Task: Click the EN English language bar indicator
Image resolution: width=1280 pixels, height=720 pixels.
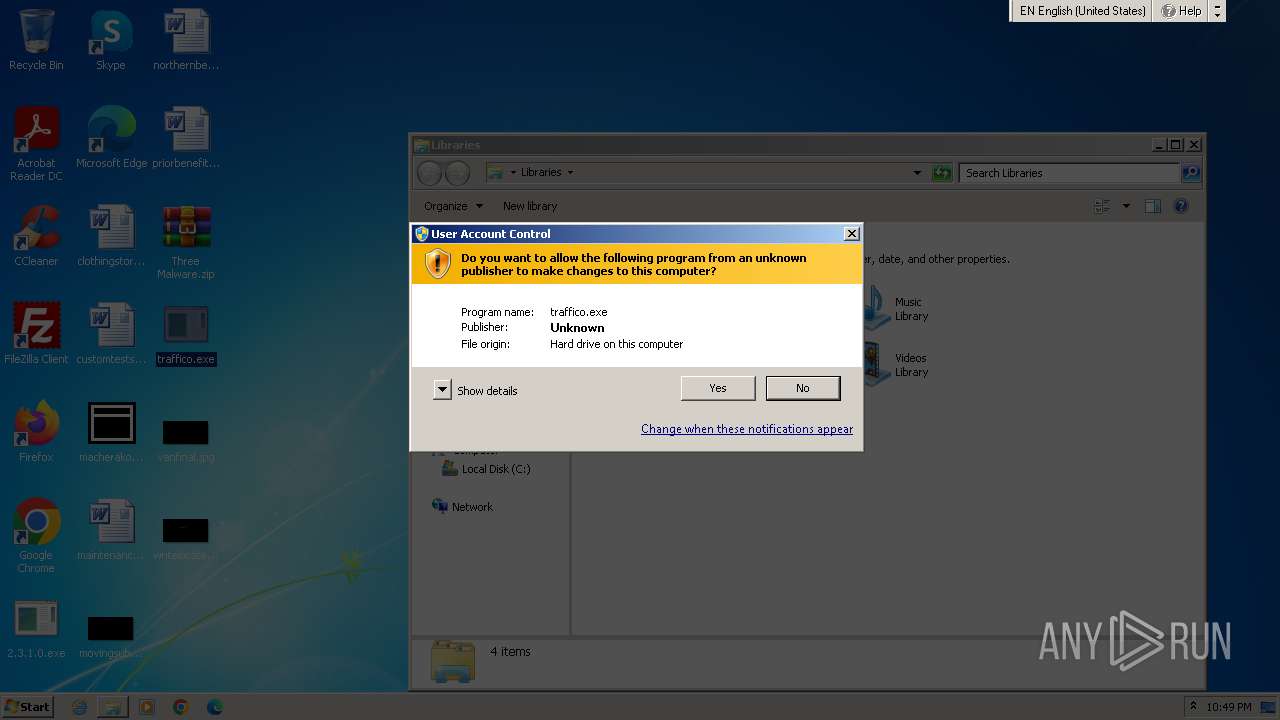Action: [x=1082, y=11]
